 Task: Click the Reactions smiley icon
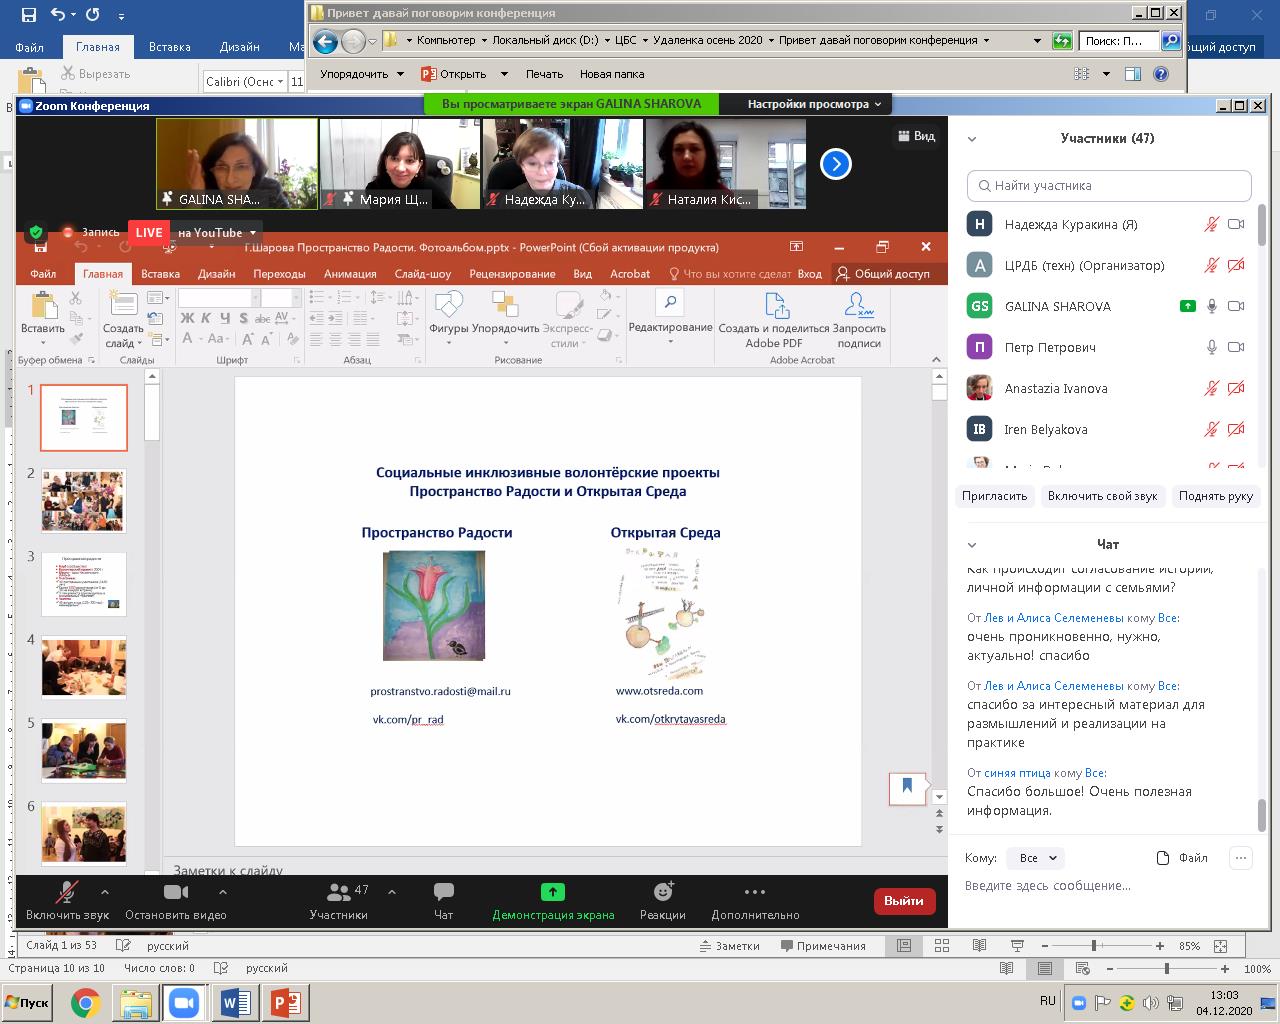[x=662, y=892]
